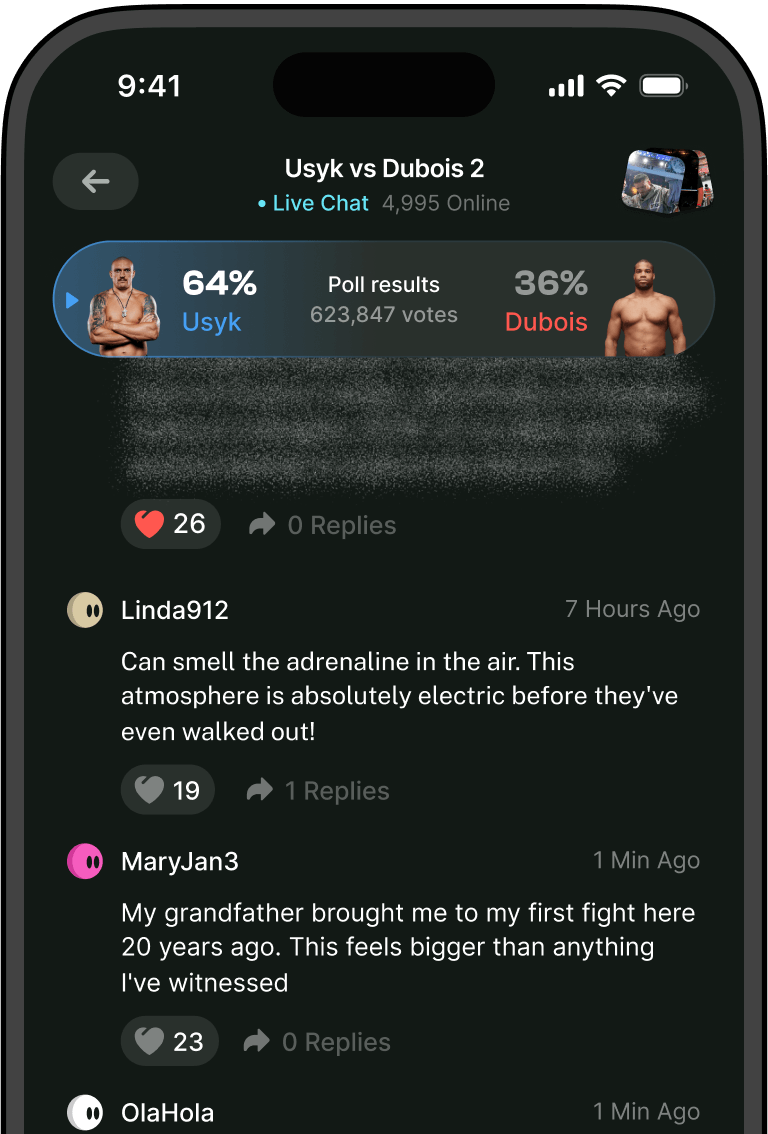Click the blue play triangle on poll
The height and width of the screenshot is (1134, 768).
(72, 299)
